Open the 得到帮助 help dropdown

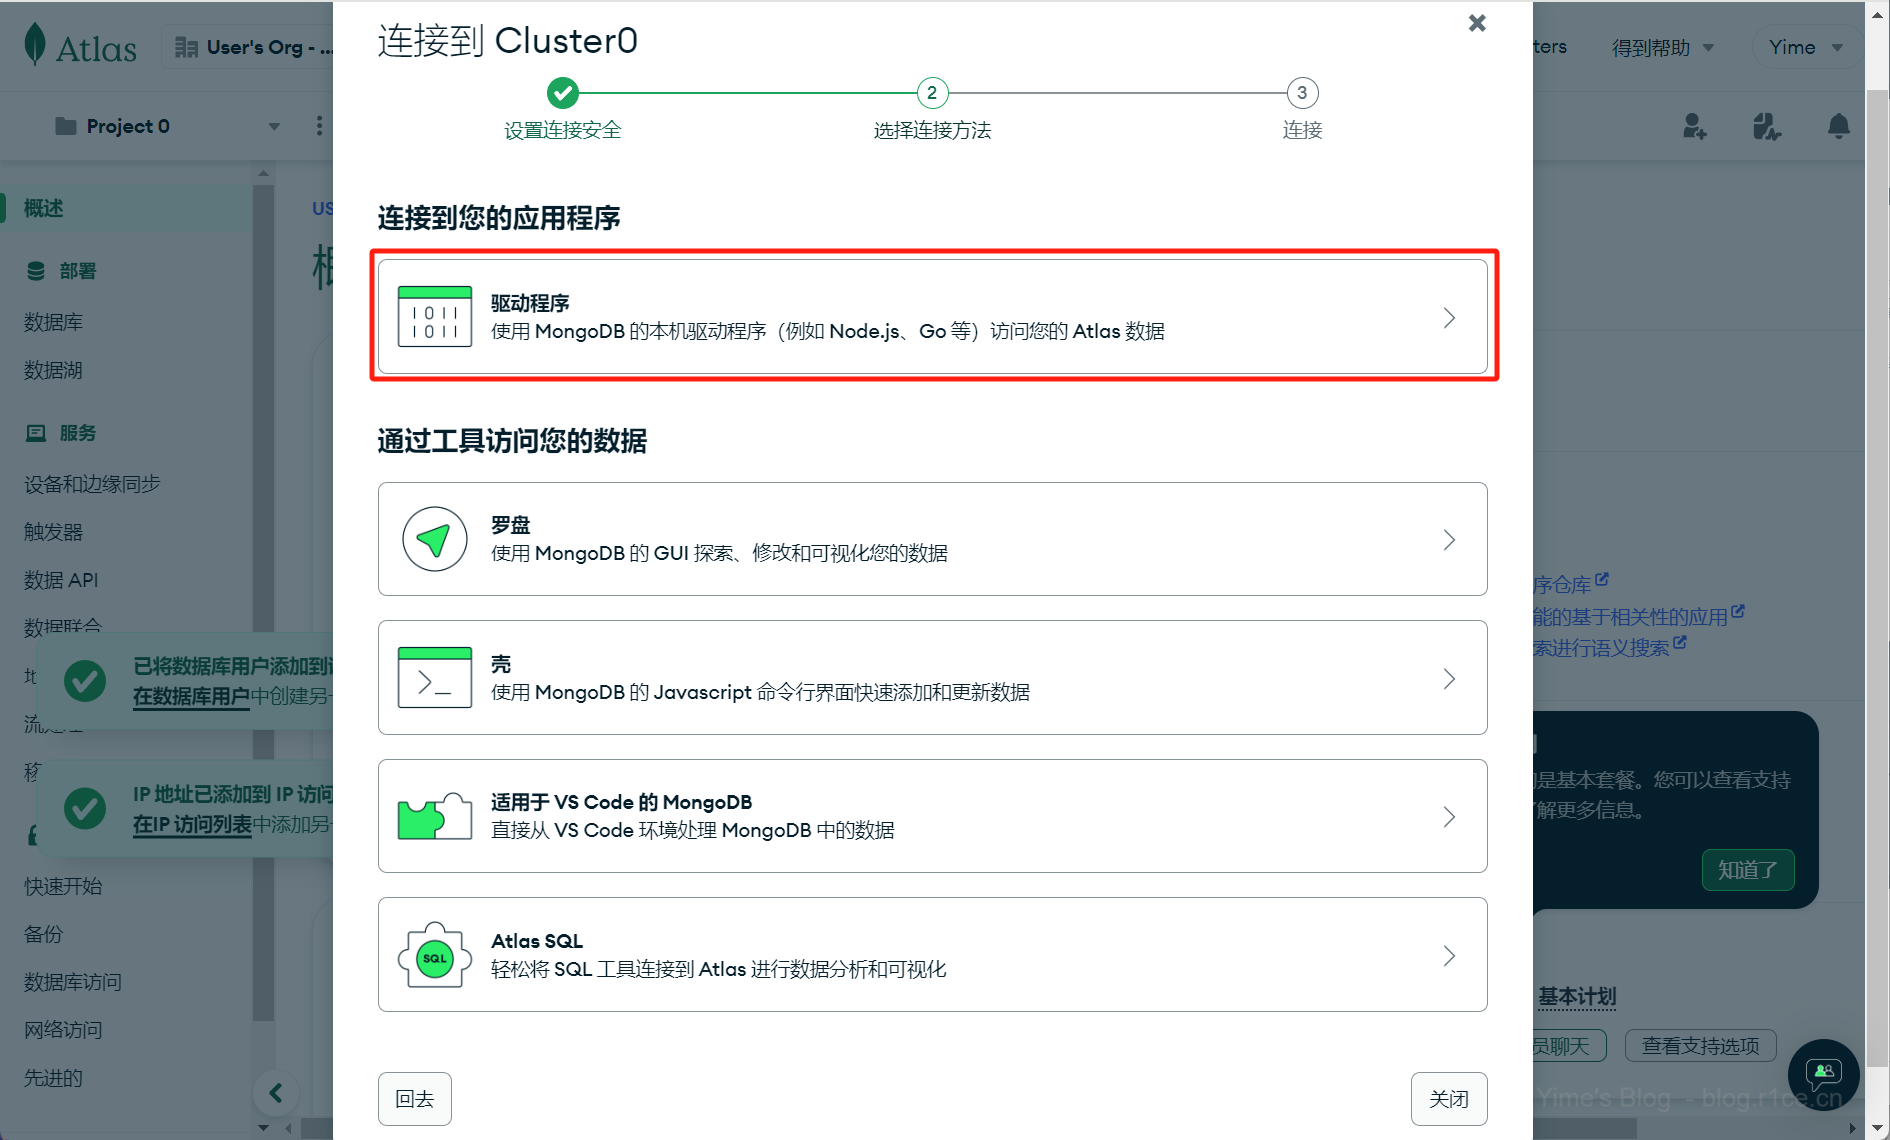(x=1662, y=47)
